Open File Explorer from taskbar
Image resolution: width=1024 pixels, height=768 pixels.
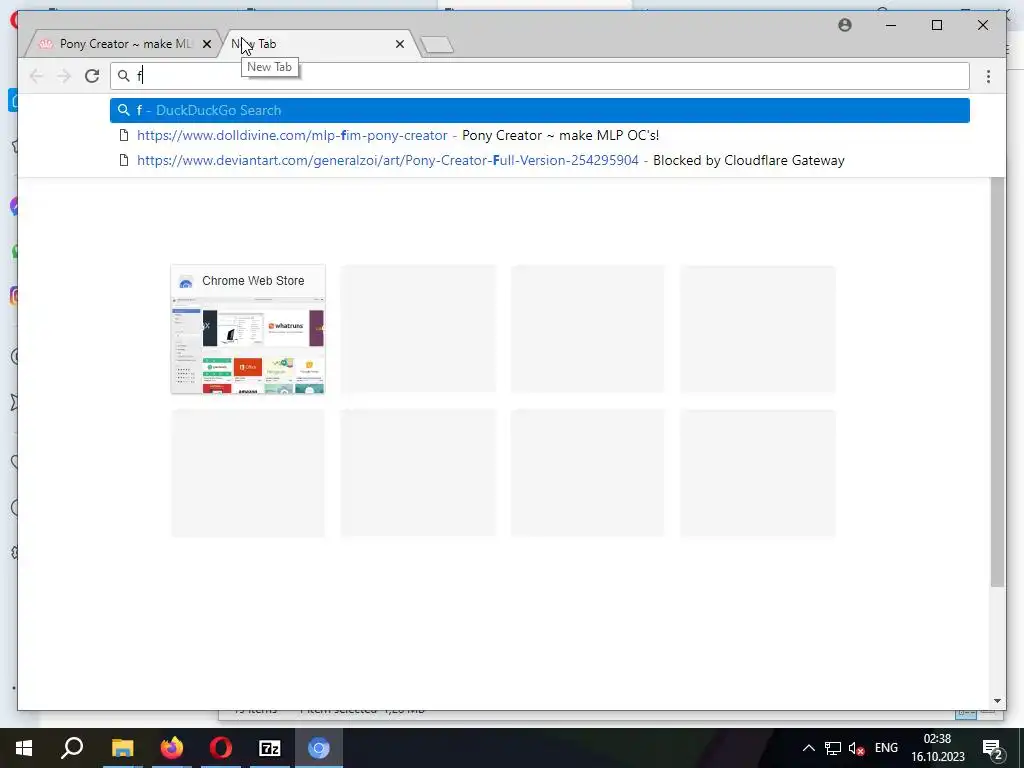pos(122,748)
